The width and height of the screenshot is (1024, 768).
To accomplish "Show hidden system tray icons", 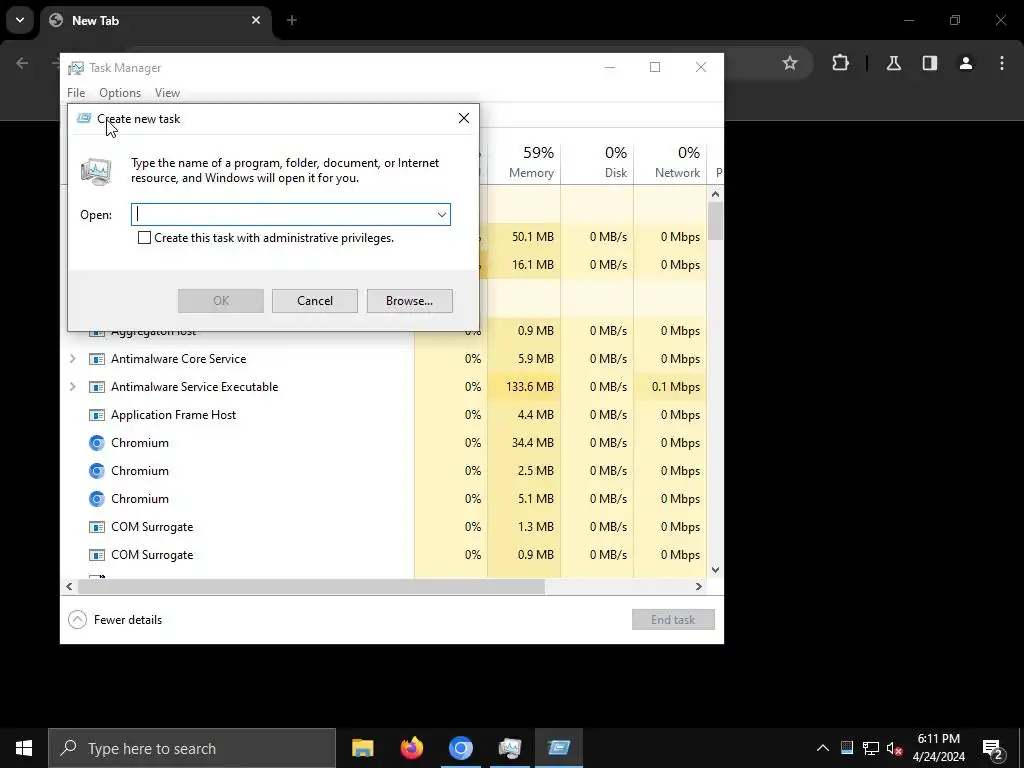I will pos(823,748).
